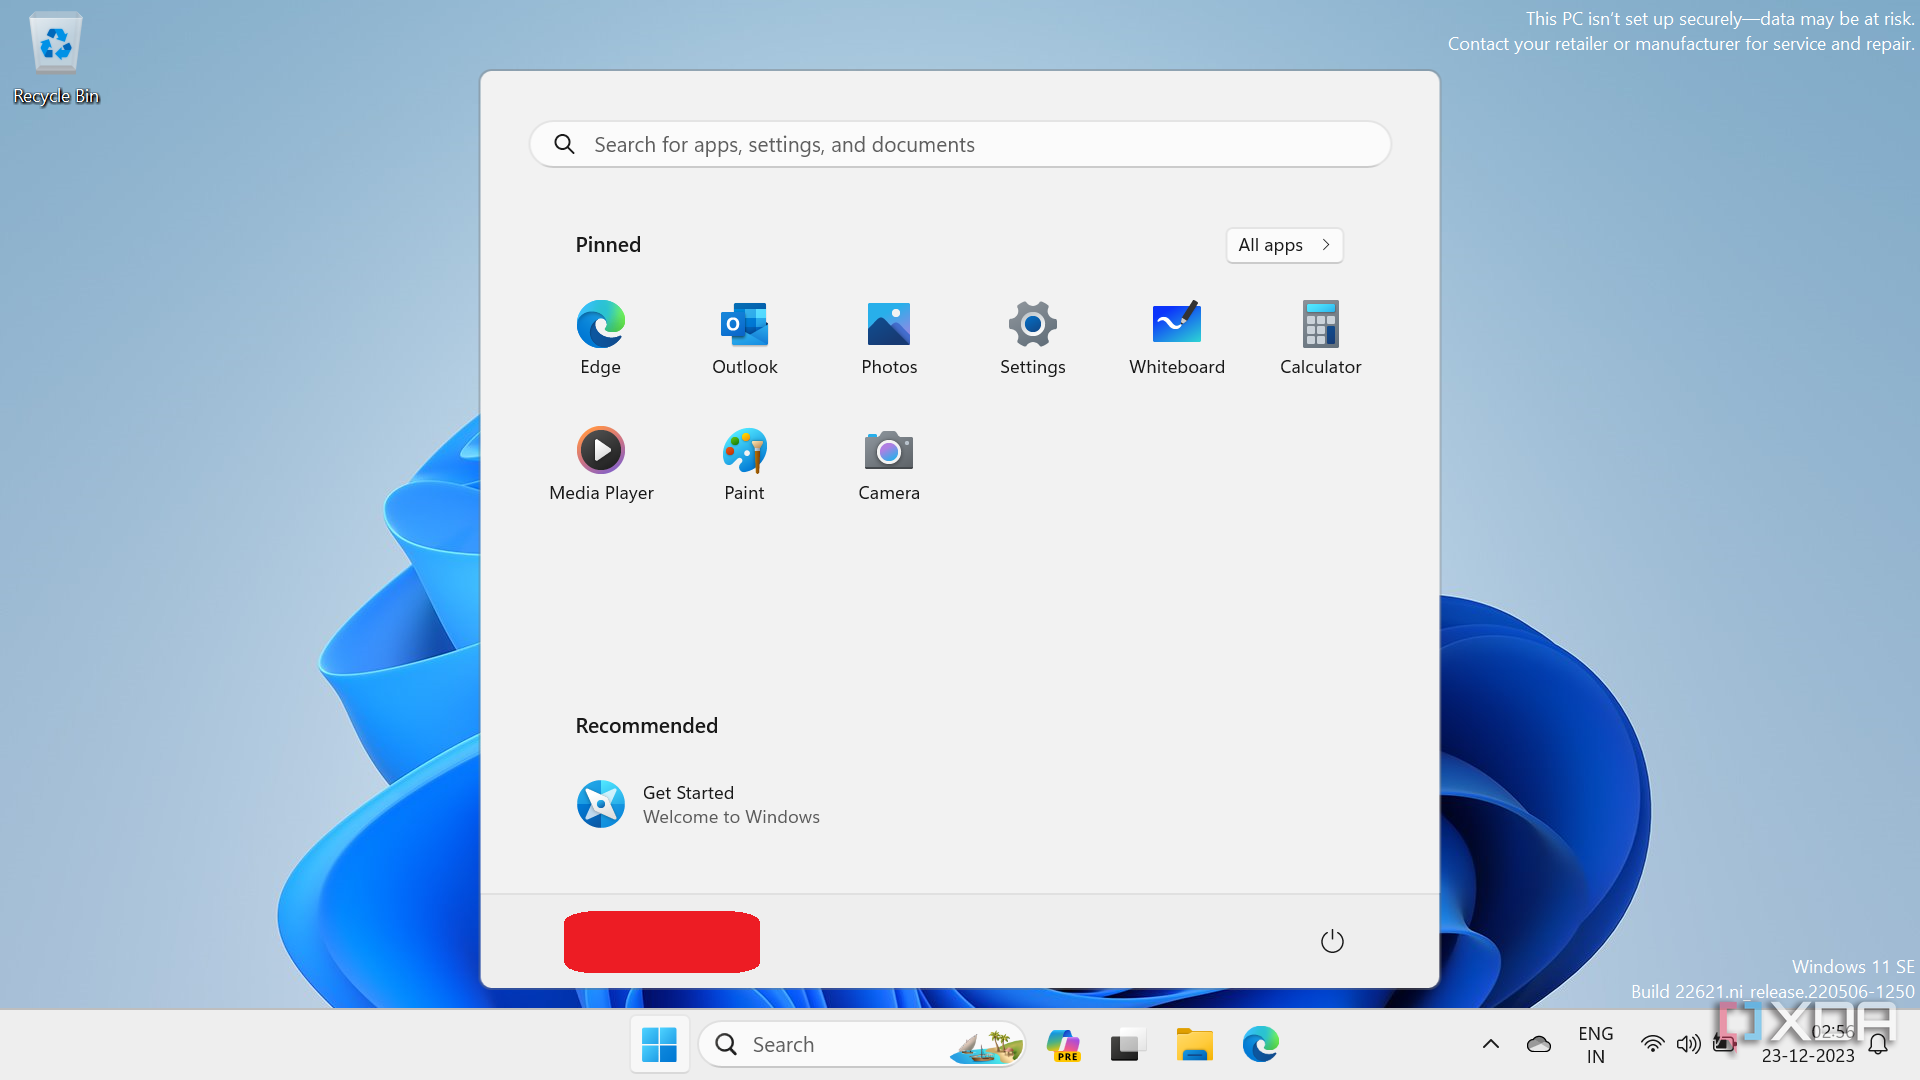Screen dimensions: 1920x1080
Task: Expand the All apps list
Action: (1284, 245)
